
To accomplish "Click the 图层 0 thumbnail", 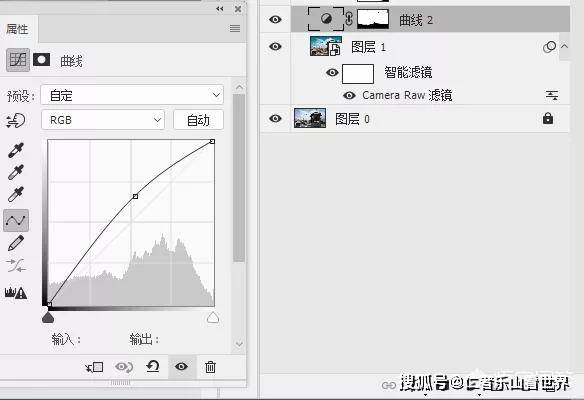I will (x=310, y=118).
